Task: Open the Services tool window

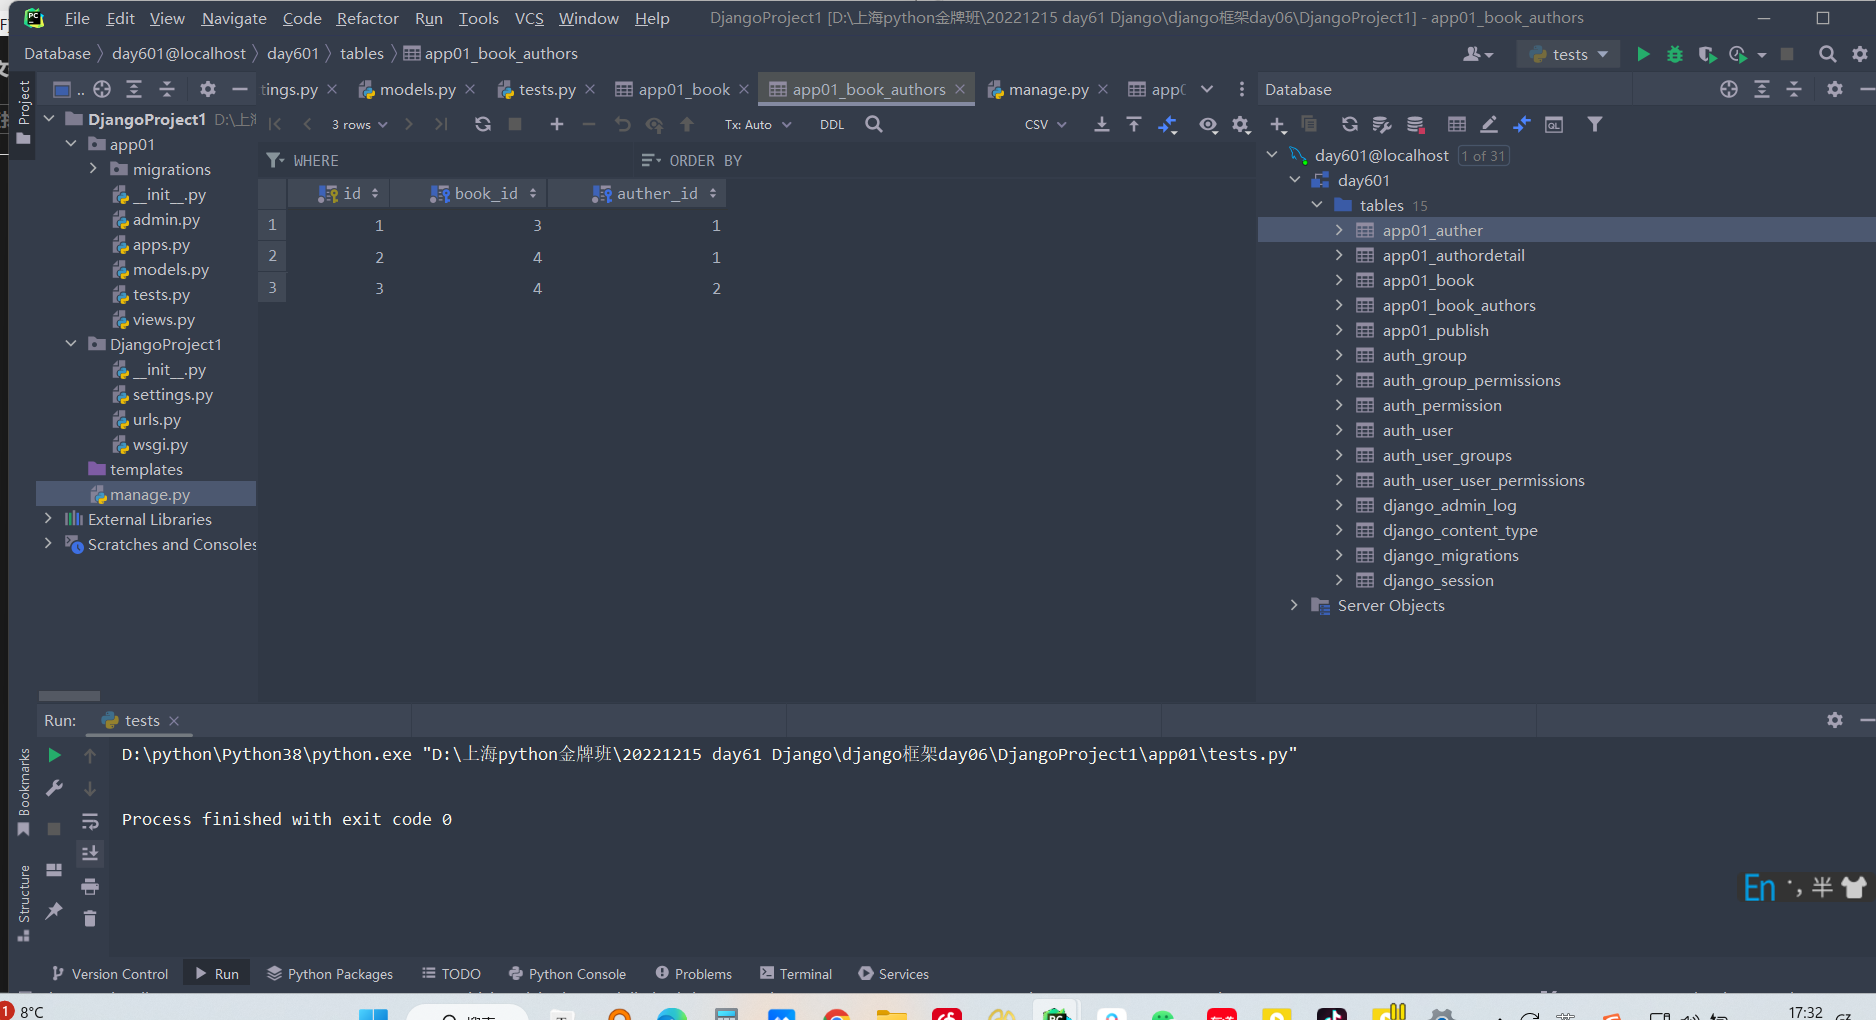Action: click(894, 974)
